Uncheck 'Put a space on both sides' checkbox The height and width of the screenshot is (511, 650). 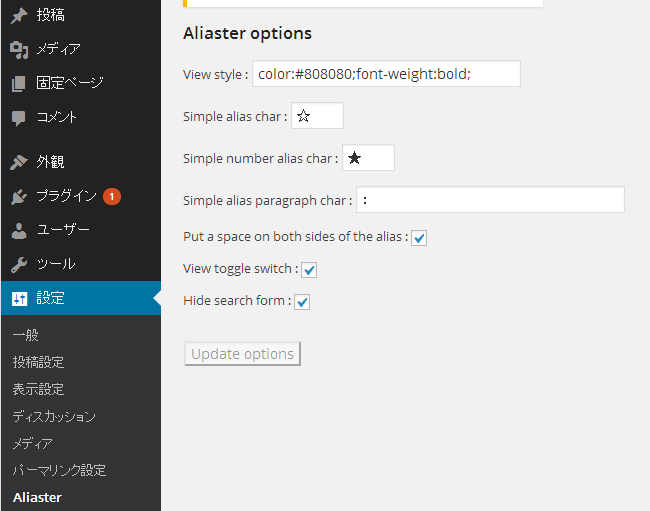pos(419,238)
